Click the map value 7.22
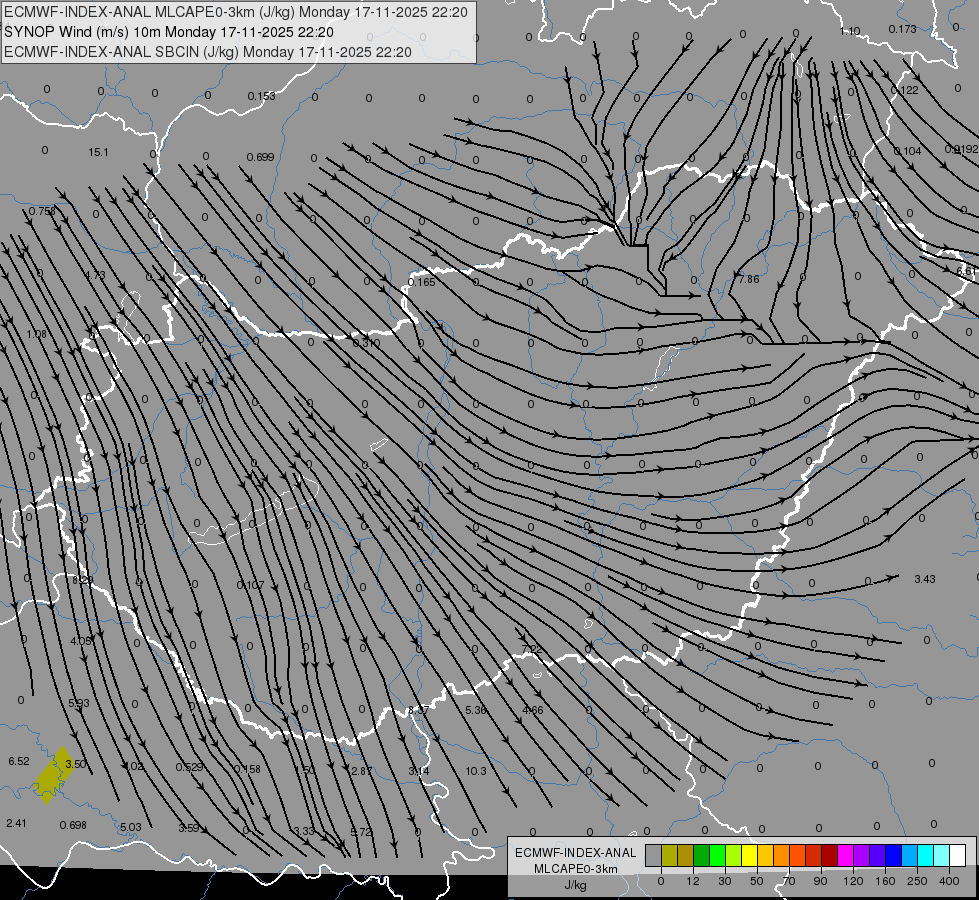979x900 pixels. tap(531, 650)
